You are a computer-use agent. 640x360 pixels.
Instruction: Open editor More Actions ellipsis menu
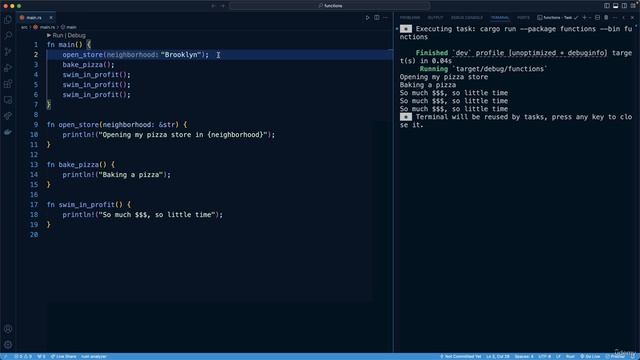point(385,18)
